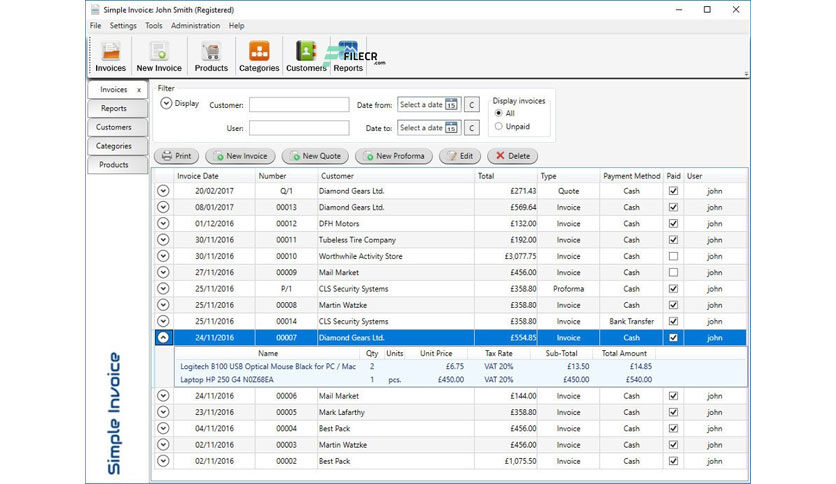This screenshot has width=836, height=484.
Task: Toggle Paid checkbox for invoice 00007
Action: [673, 337]
